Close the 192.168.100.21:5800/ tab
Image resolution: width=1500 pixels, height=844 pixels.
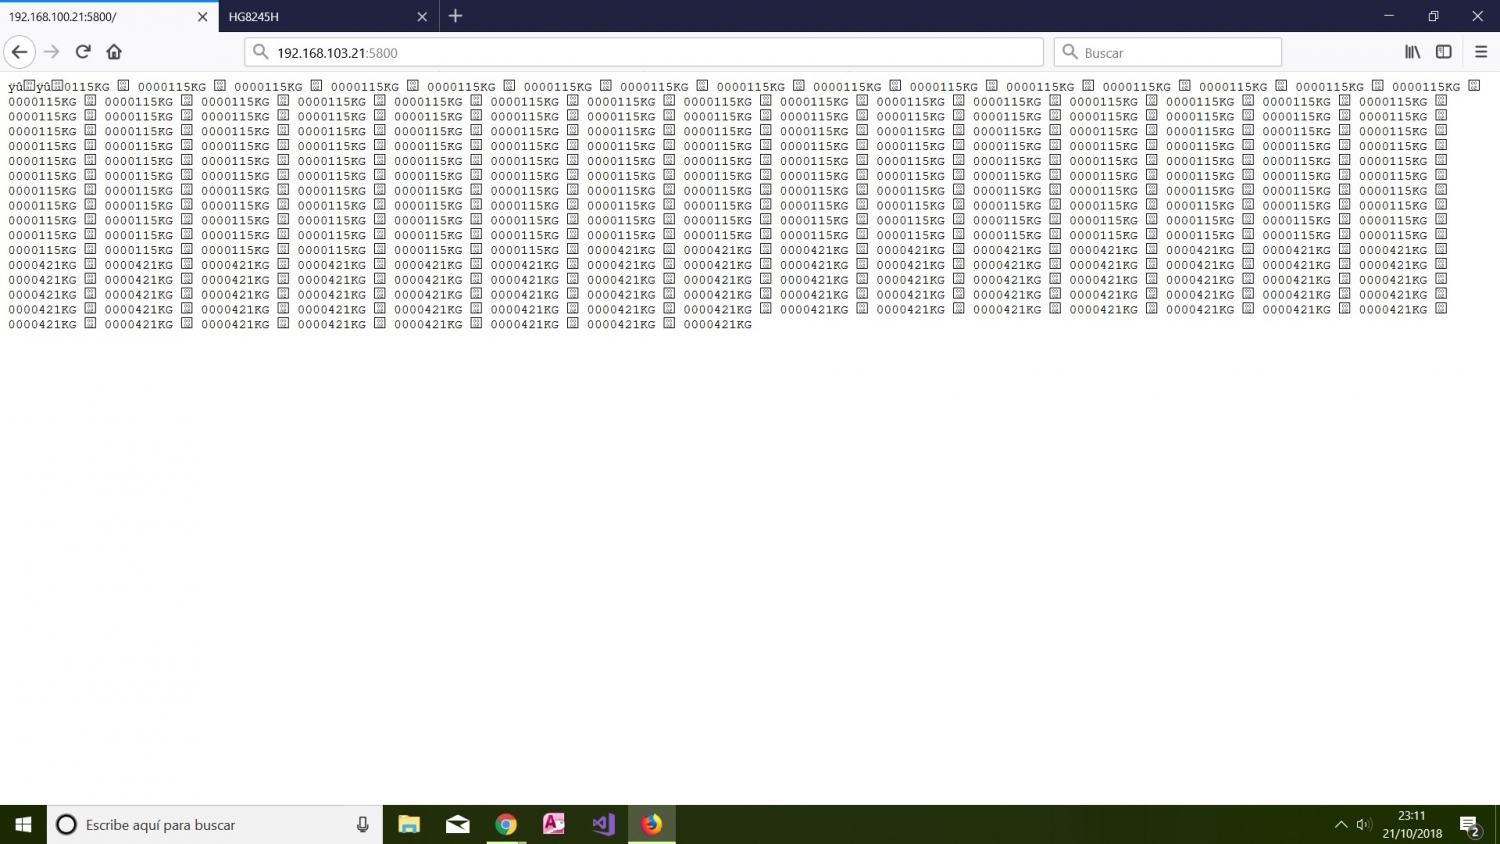(202, 17)
